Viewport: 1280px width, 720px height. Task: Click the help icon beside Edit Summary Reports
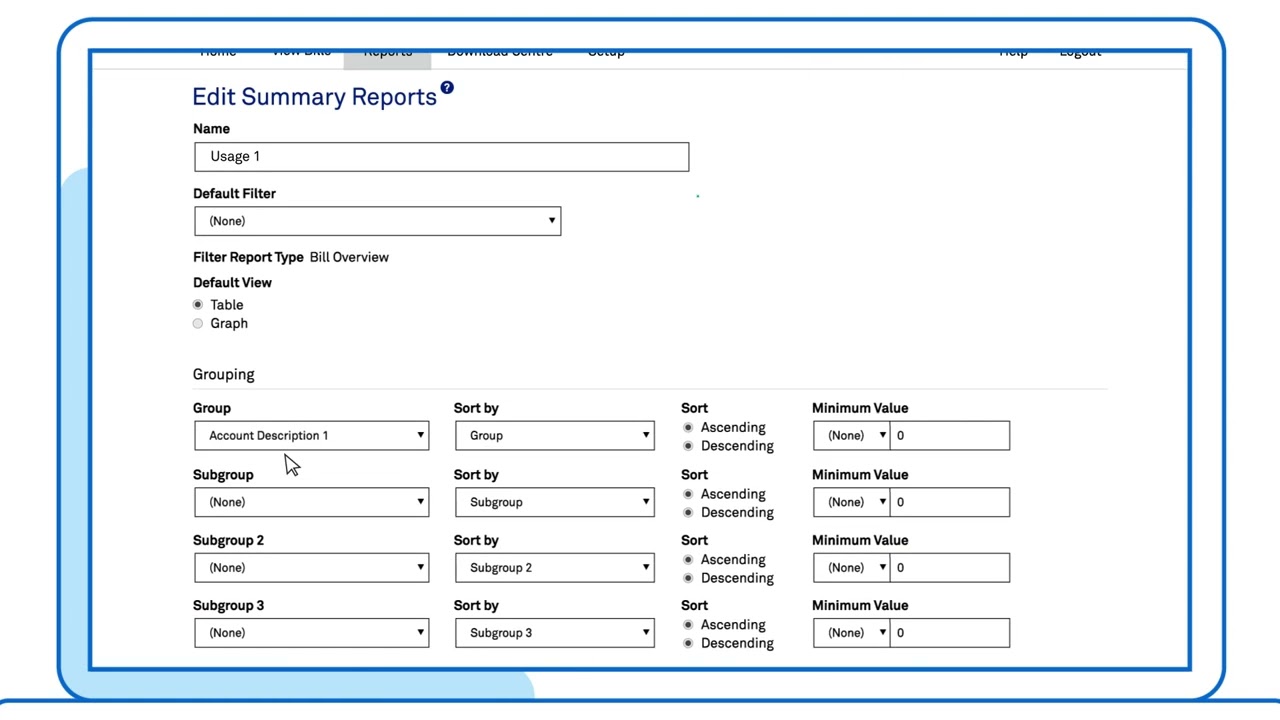[447, 88]
